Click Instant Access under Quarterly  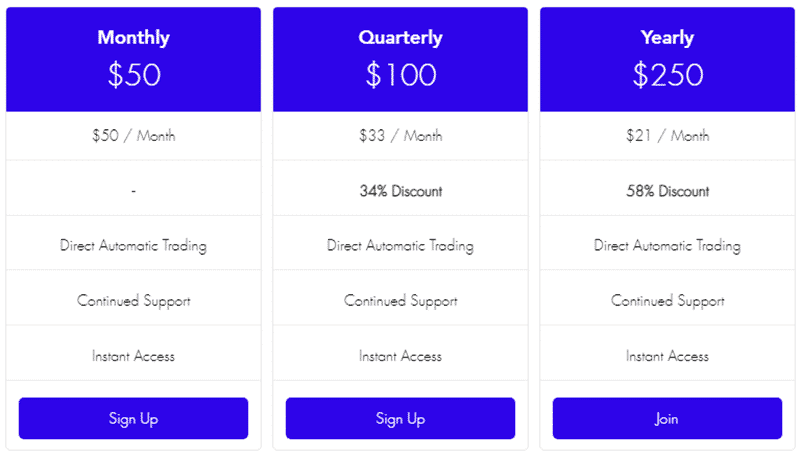point(401,356)
